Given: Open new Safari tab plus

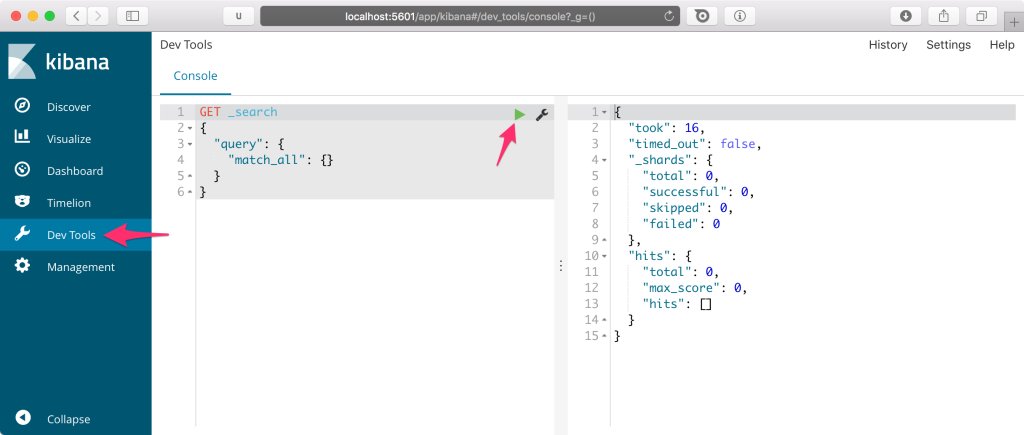Looking at the screenshot, I should tap(1014, 21).
